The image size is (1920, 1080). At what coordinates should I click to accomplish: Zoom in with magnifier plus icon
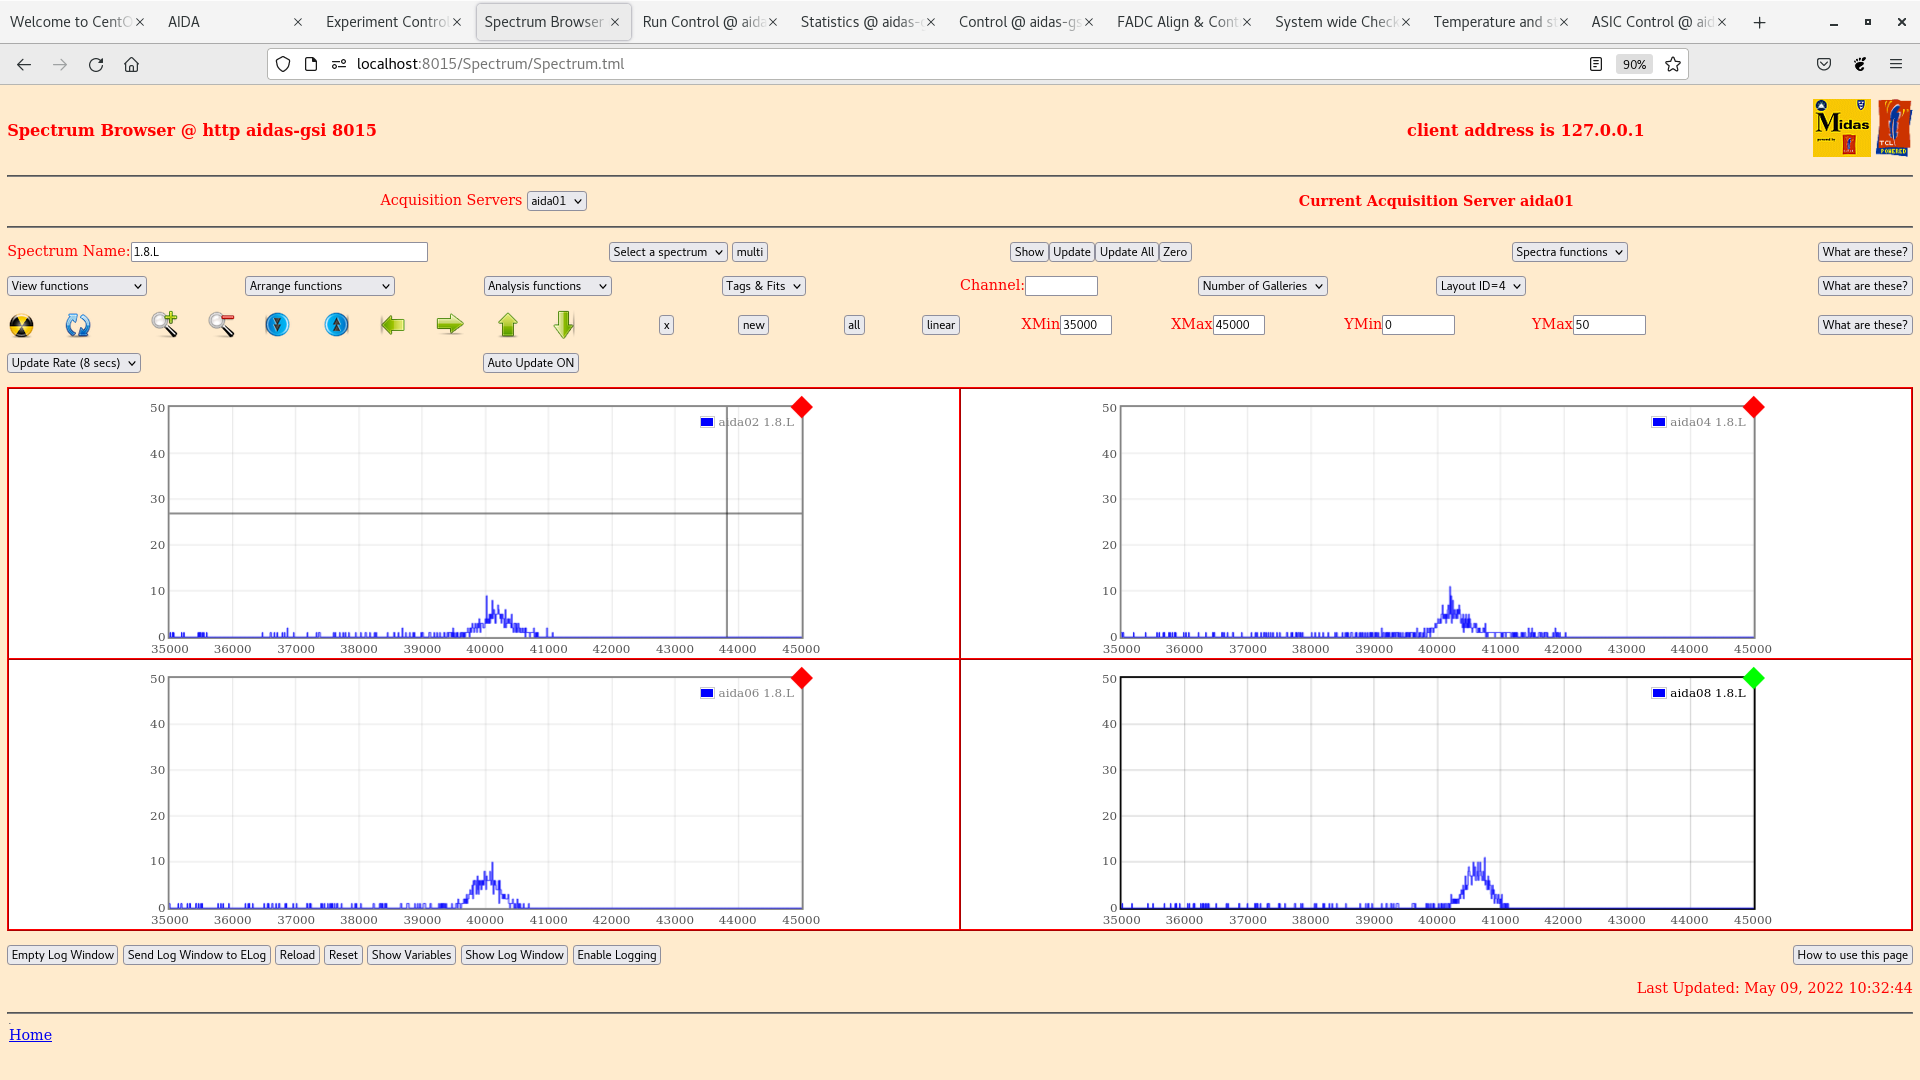point(165,324)
